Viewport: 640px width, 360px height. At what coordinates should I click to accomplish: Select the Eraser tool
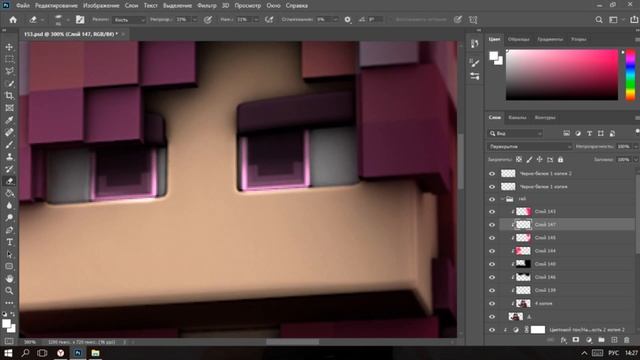click(x=9, y=181)
